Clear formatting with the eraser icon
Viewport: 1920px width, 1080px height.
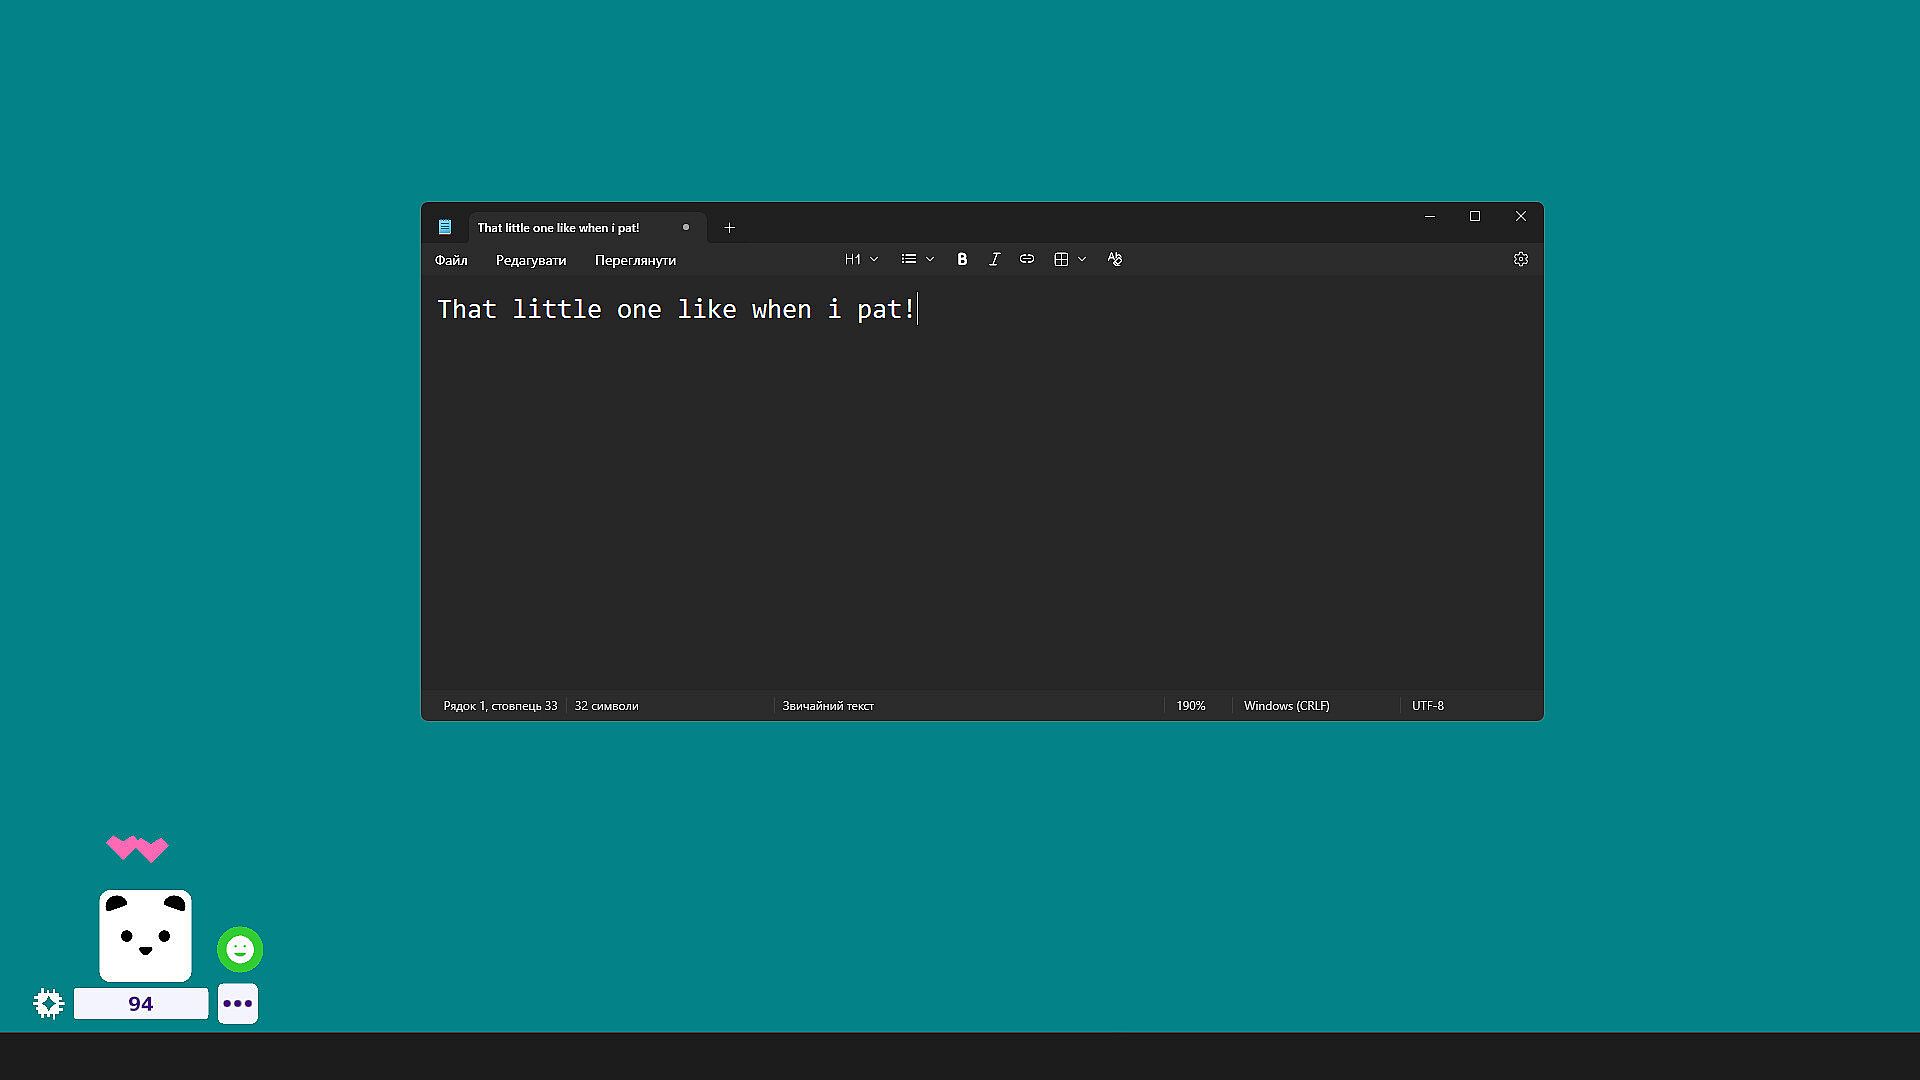point(1115,259)
